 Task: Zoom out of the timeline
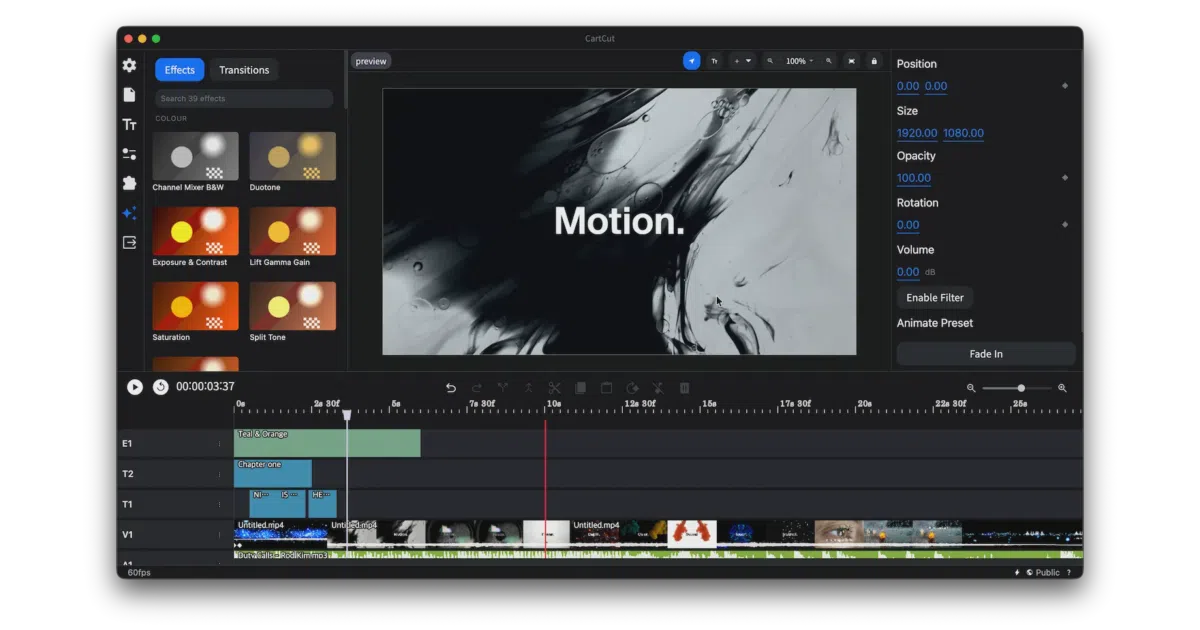pyautogui.click(x=971, y=388)
